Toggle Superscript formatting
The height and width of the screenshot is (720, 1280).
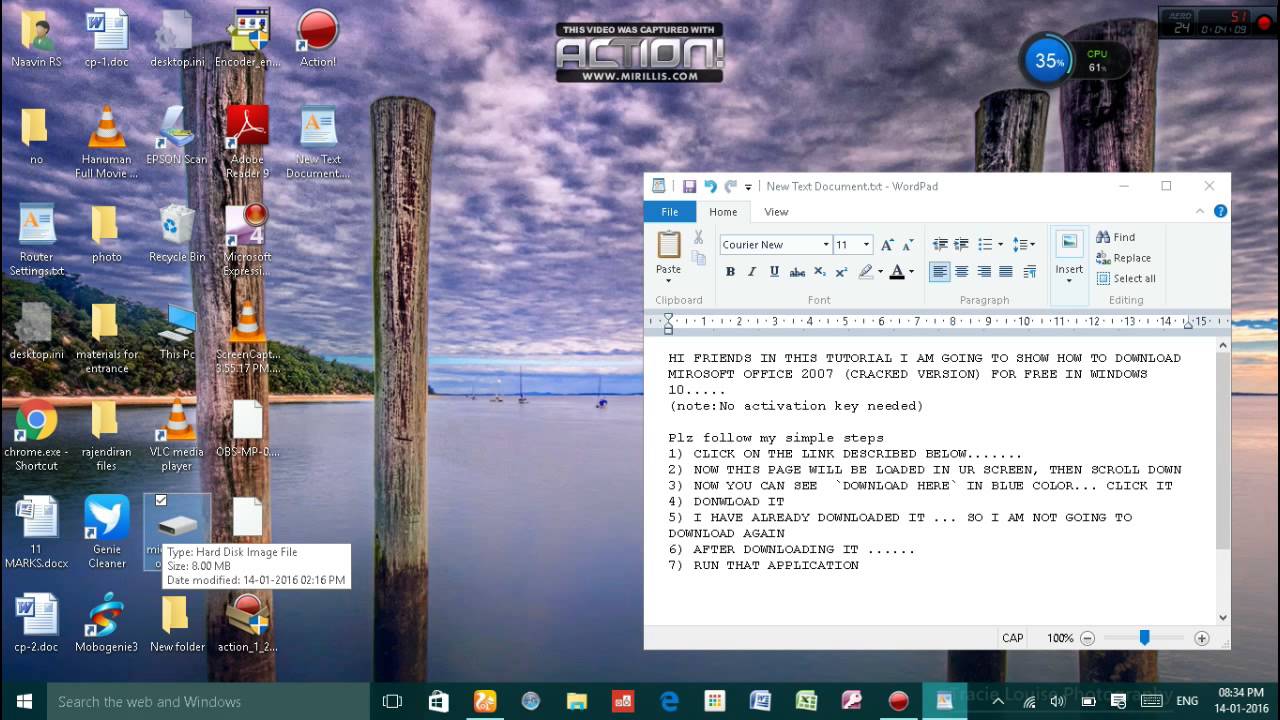[x=841, y=272]
